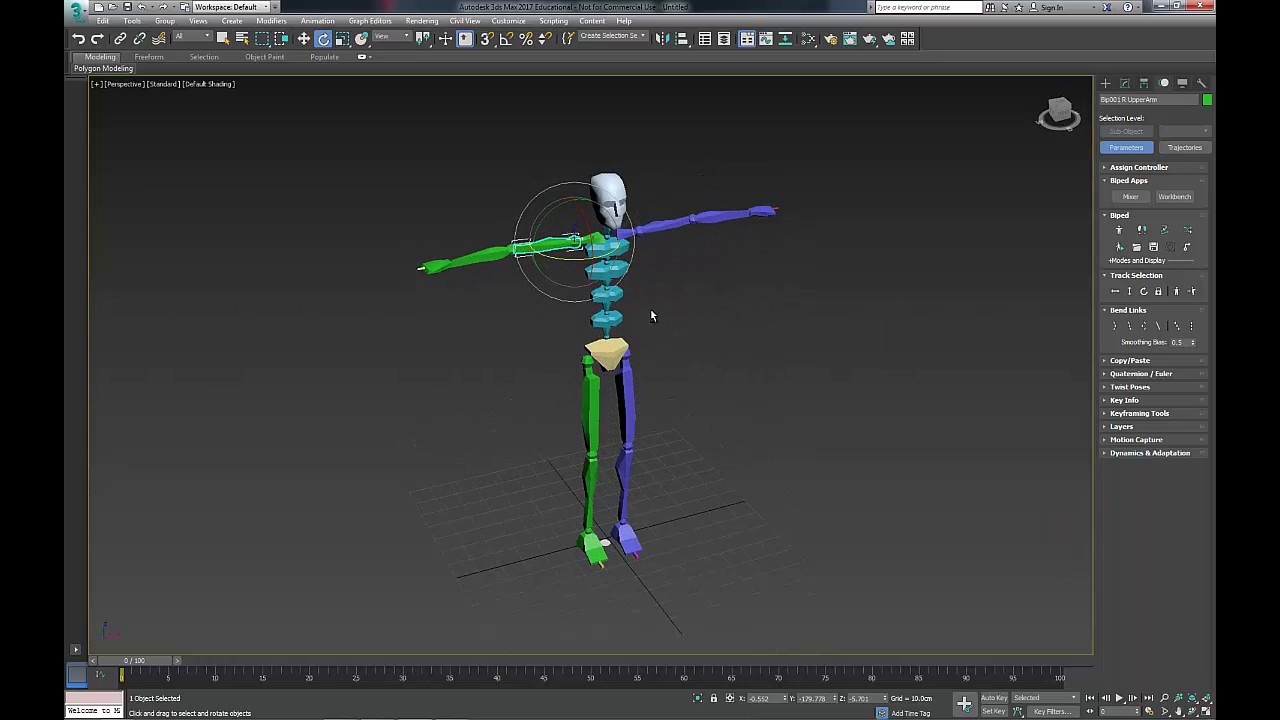Screen dimensions: 1280x720
Task: Open the Rendering menu
Action: point(422,21)
